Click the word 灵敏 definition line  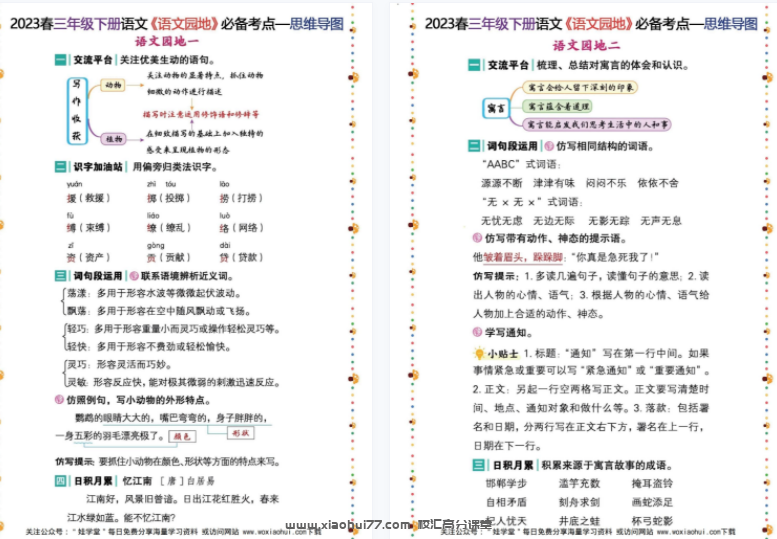point(174,382)
